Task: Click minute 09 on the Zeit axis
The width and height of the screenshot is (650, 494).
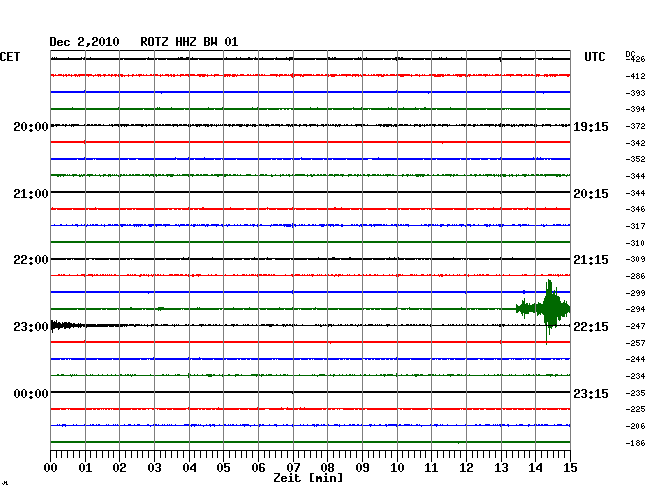Action: pyautogui.click(x=362, y=468)
